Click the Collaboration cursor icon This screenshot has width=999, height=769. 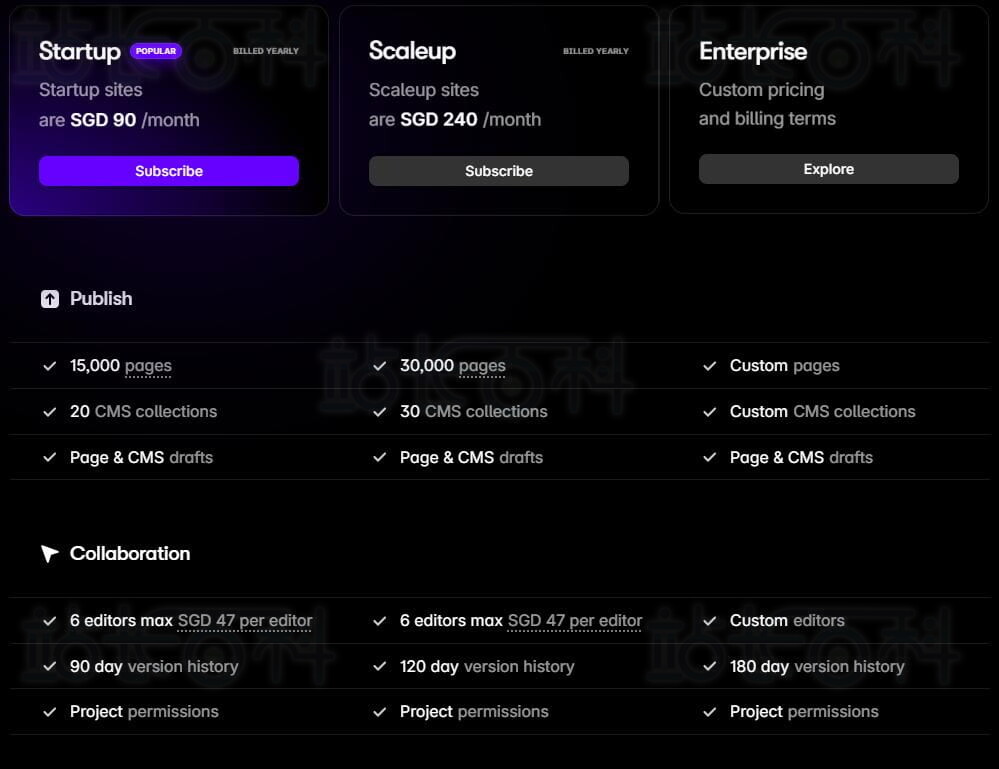[50, 554]
